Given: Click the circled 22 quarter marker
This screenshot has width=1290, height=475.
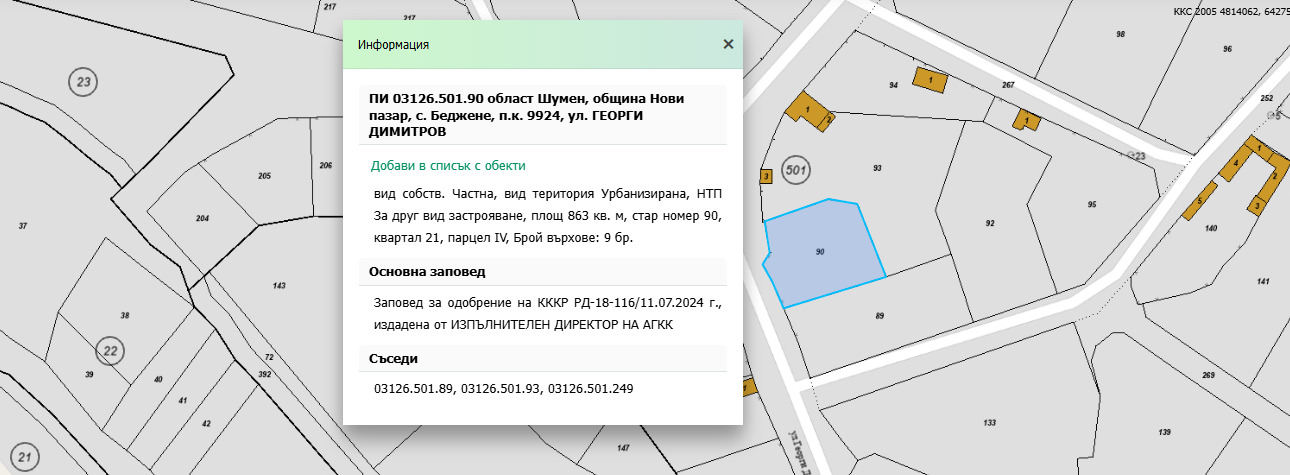Looking at the screenshot, I should pos(110,350).
